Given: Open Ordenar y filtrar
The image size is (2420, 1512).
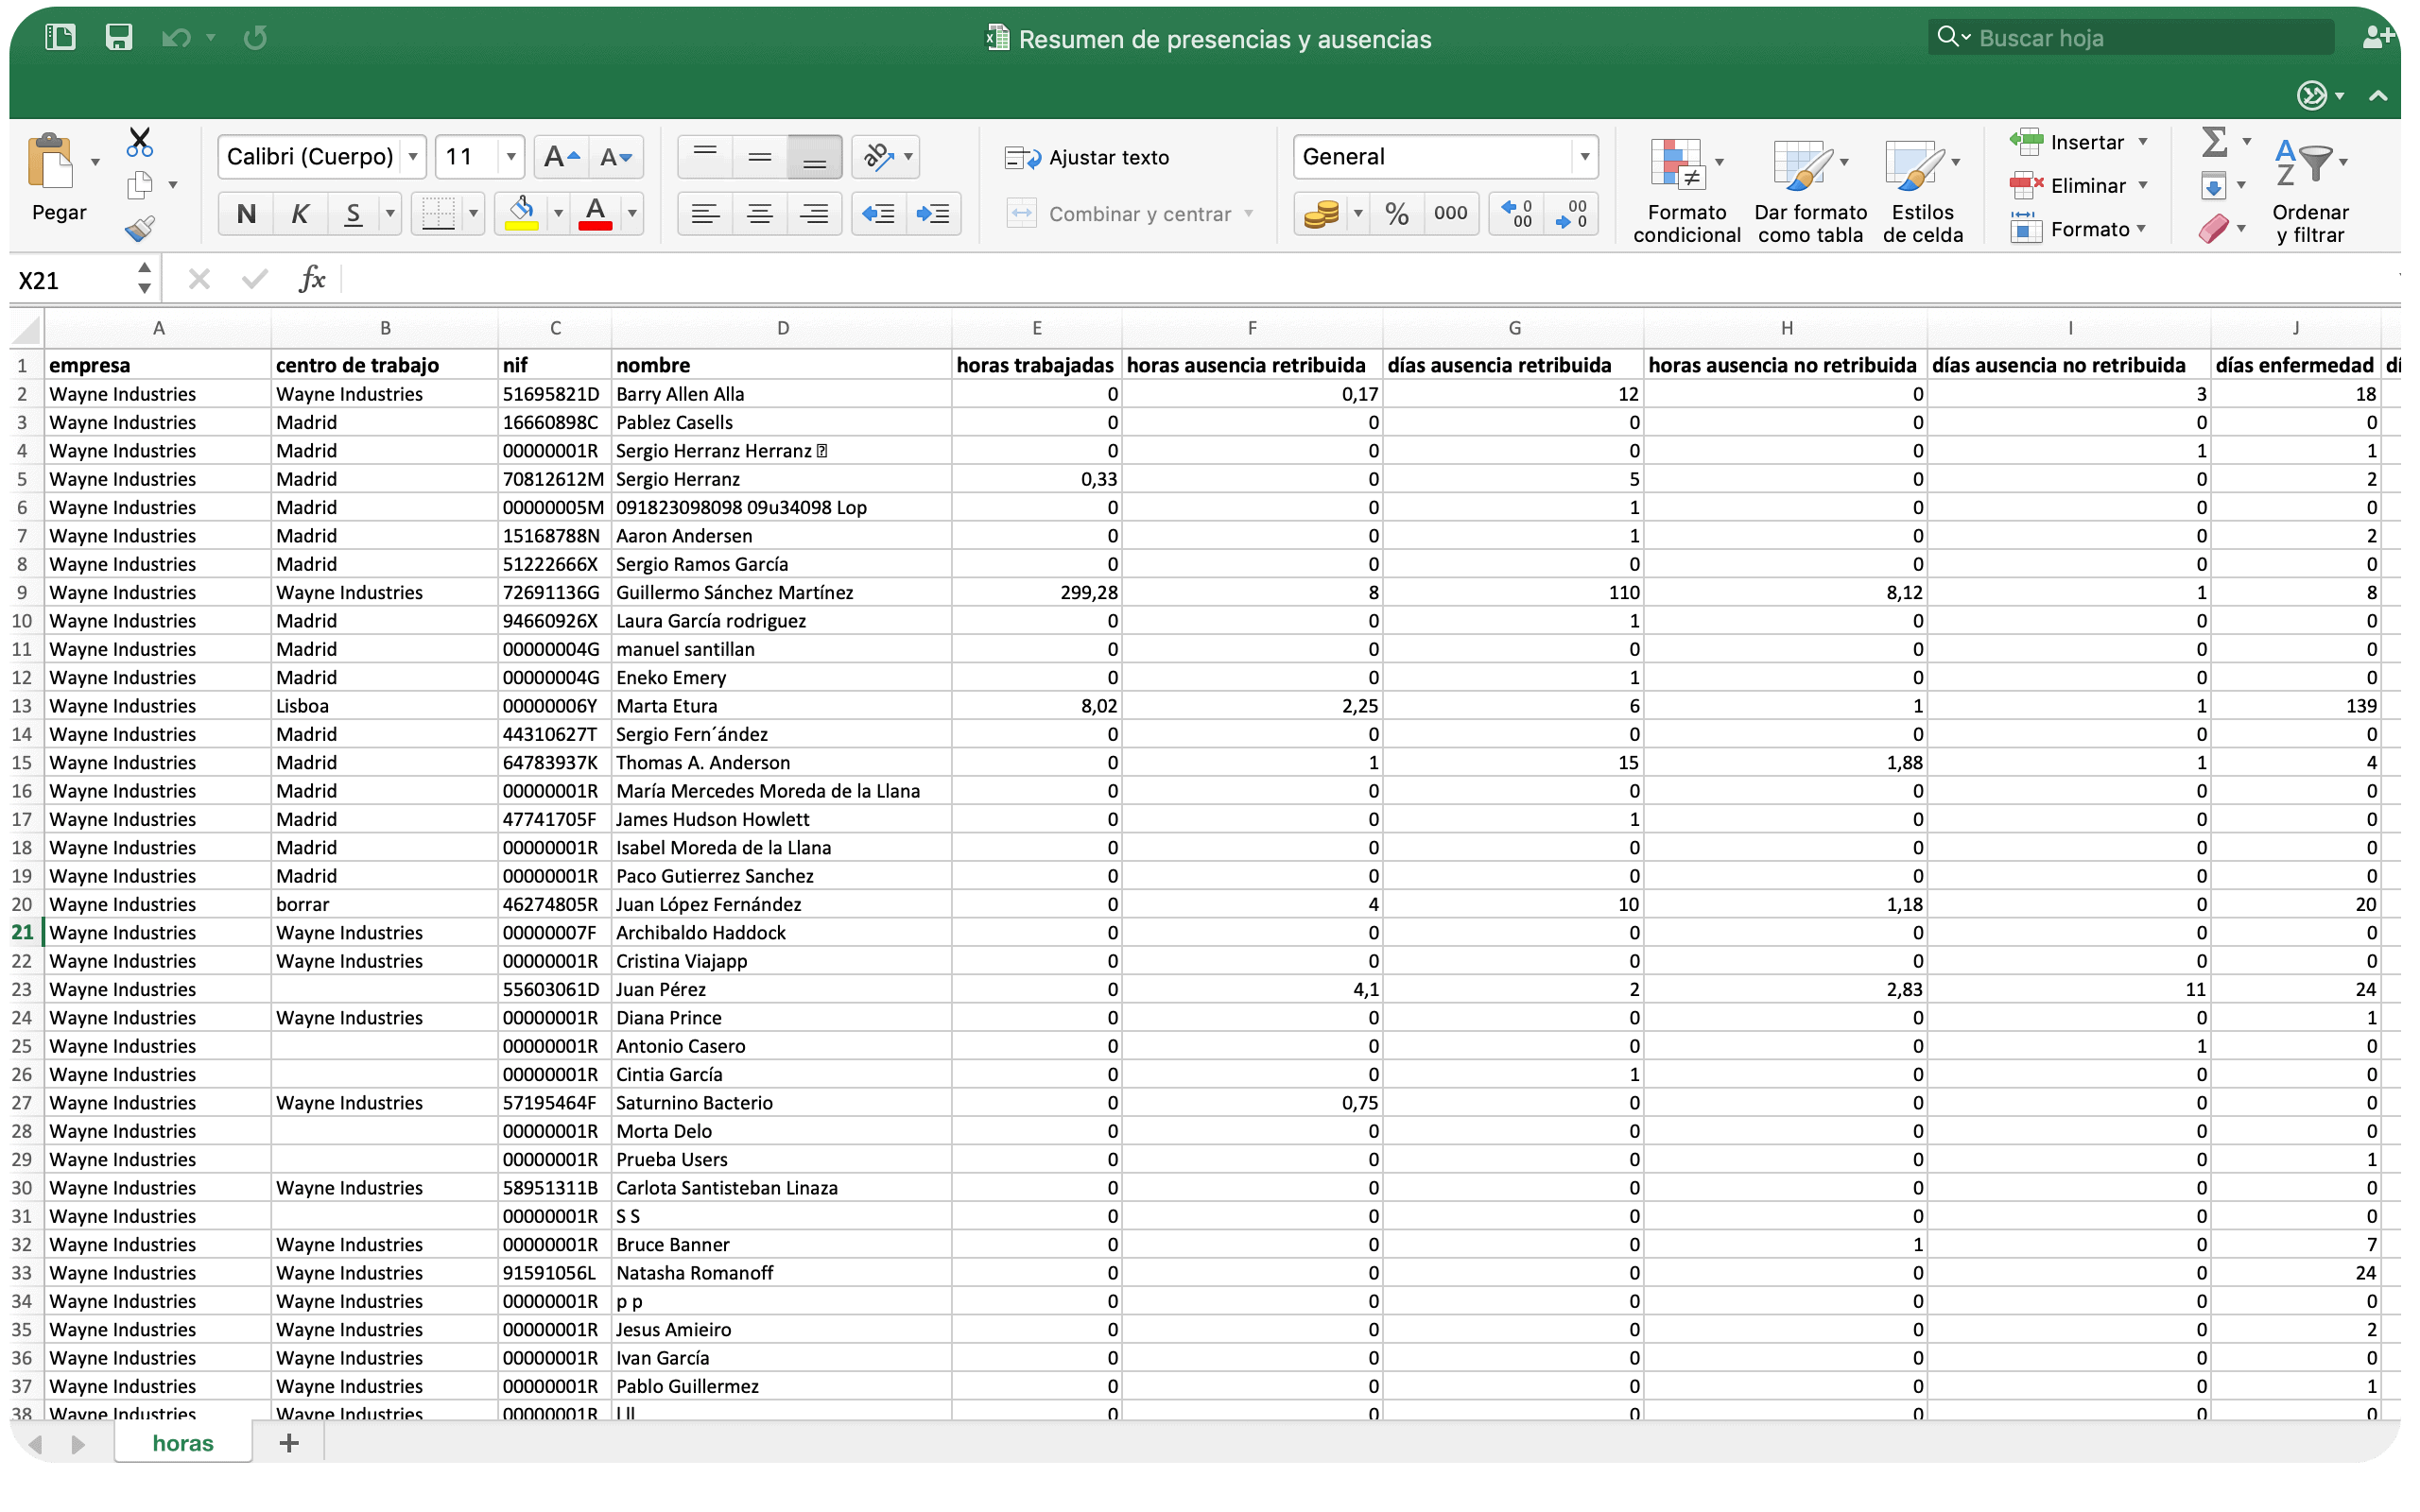Looking at the screenshot, I should [x=2309, y=191].
